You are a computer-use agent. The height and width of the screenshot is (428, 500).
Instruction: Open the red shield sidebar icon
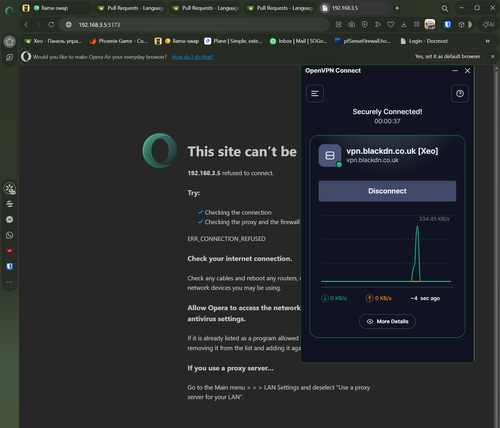click(10, 251)
